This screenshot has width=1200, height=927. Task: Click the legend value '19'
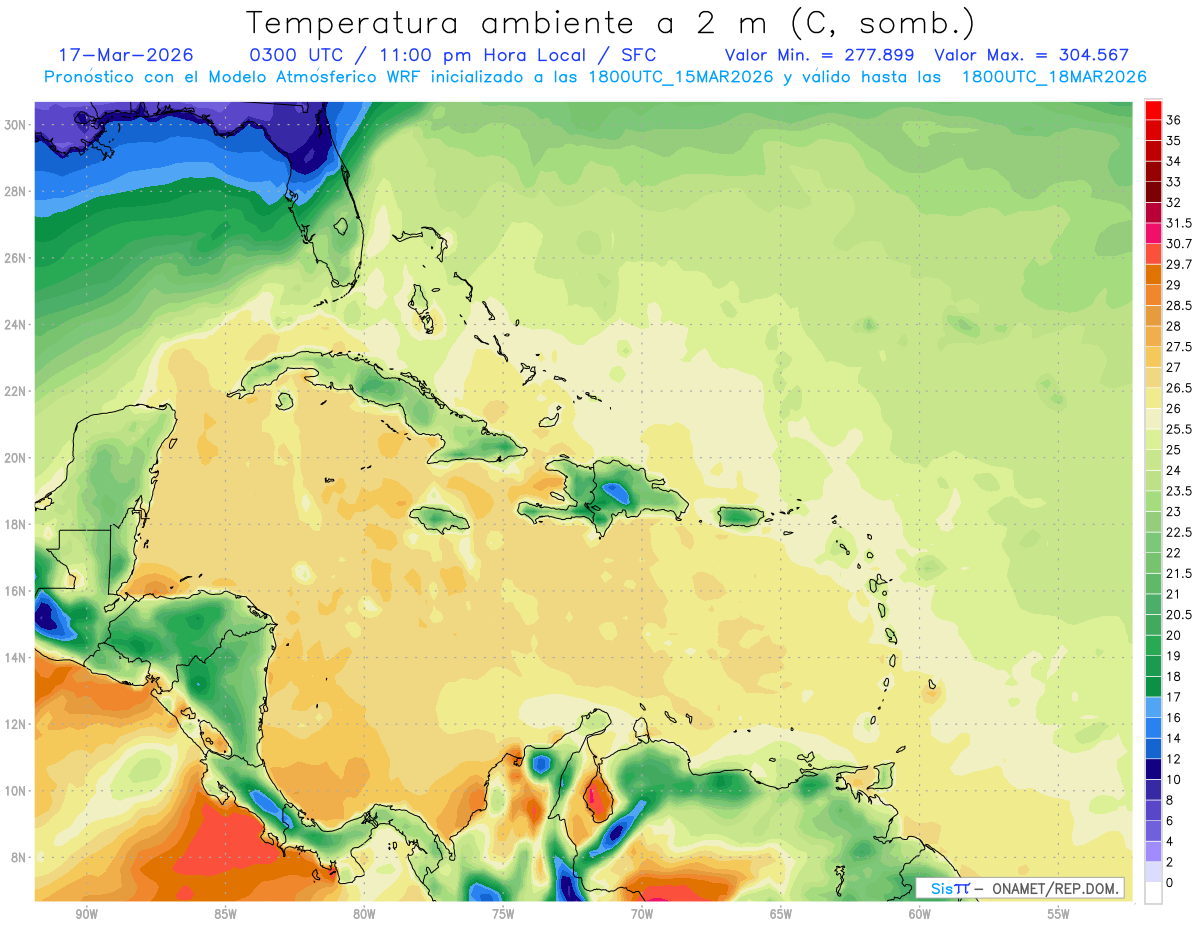pyautogui.click(x=1174, y=656)
